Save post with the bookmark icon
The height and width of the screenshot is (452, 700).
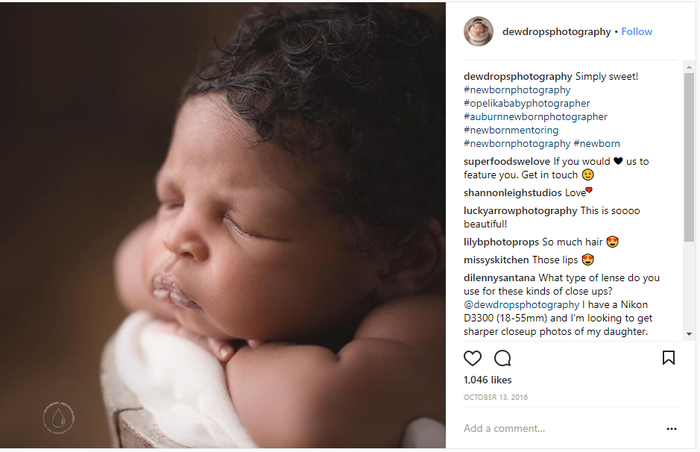[668, 358]
